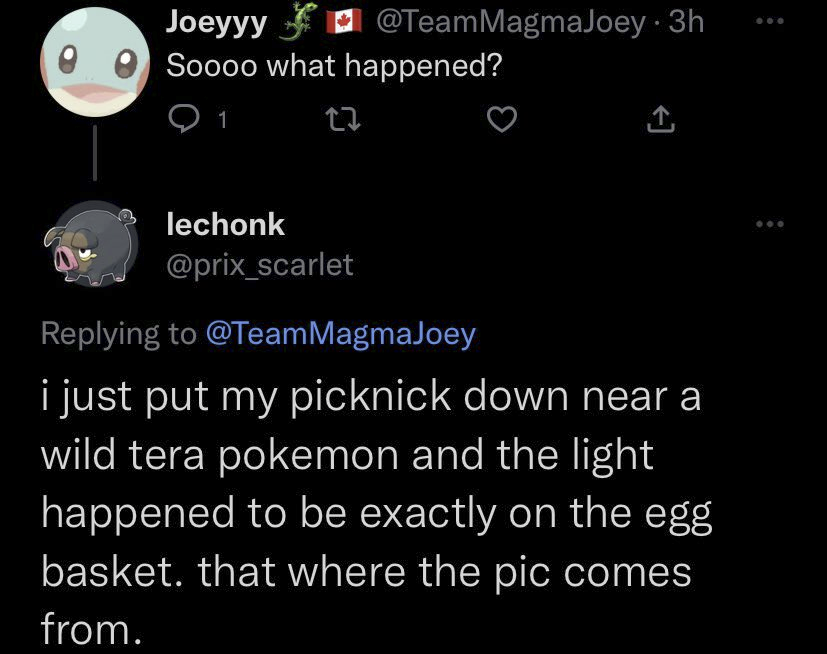This screenshot has height=654, width=827.
Task: Click the lechonk display name
Action: click(225, 224)
